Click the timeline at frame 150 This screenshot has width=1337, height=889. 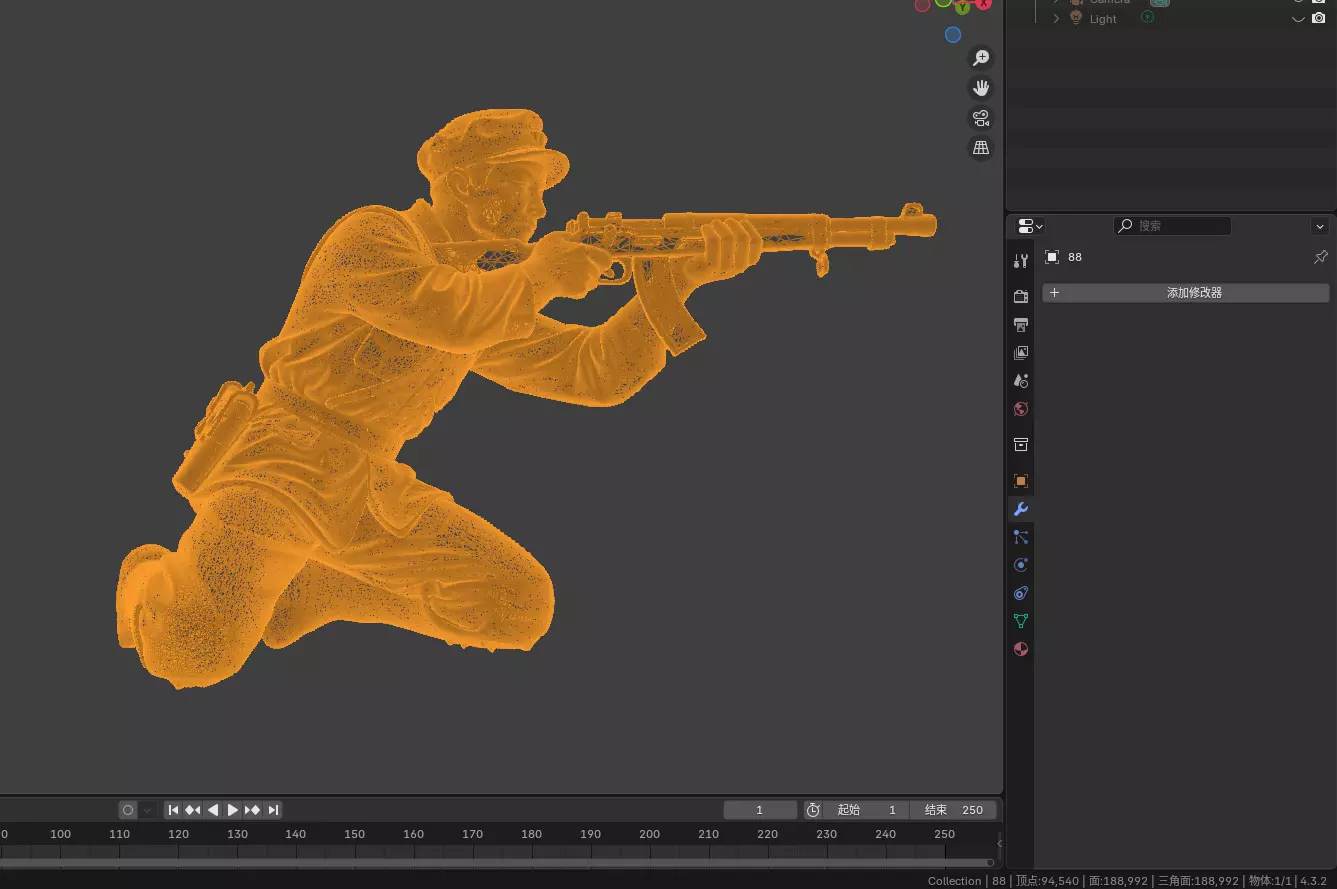(x=355, y=834)
